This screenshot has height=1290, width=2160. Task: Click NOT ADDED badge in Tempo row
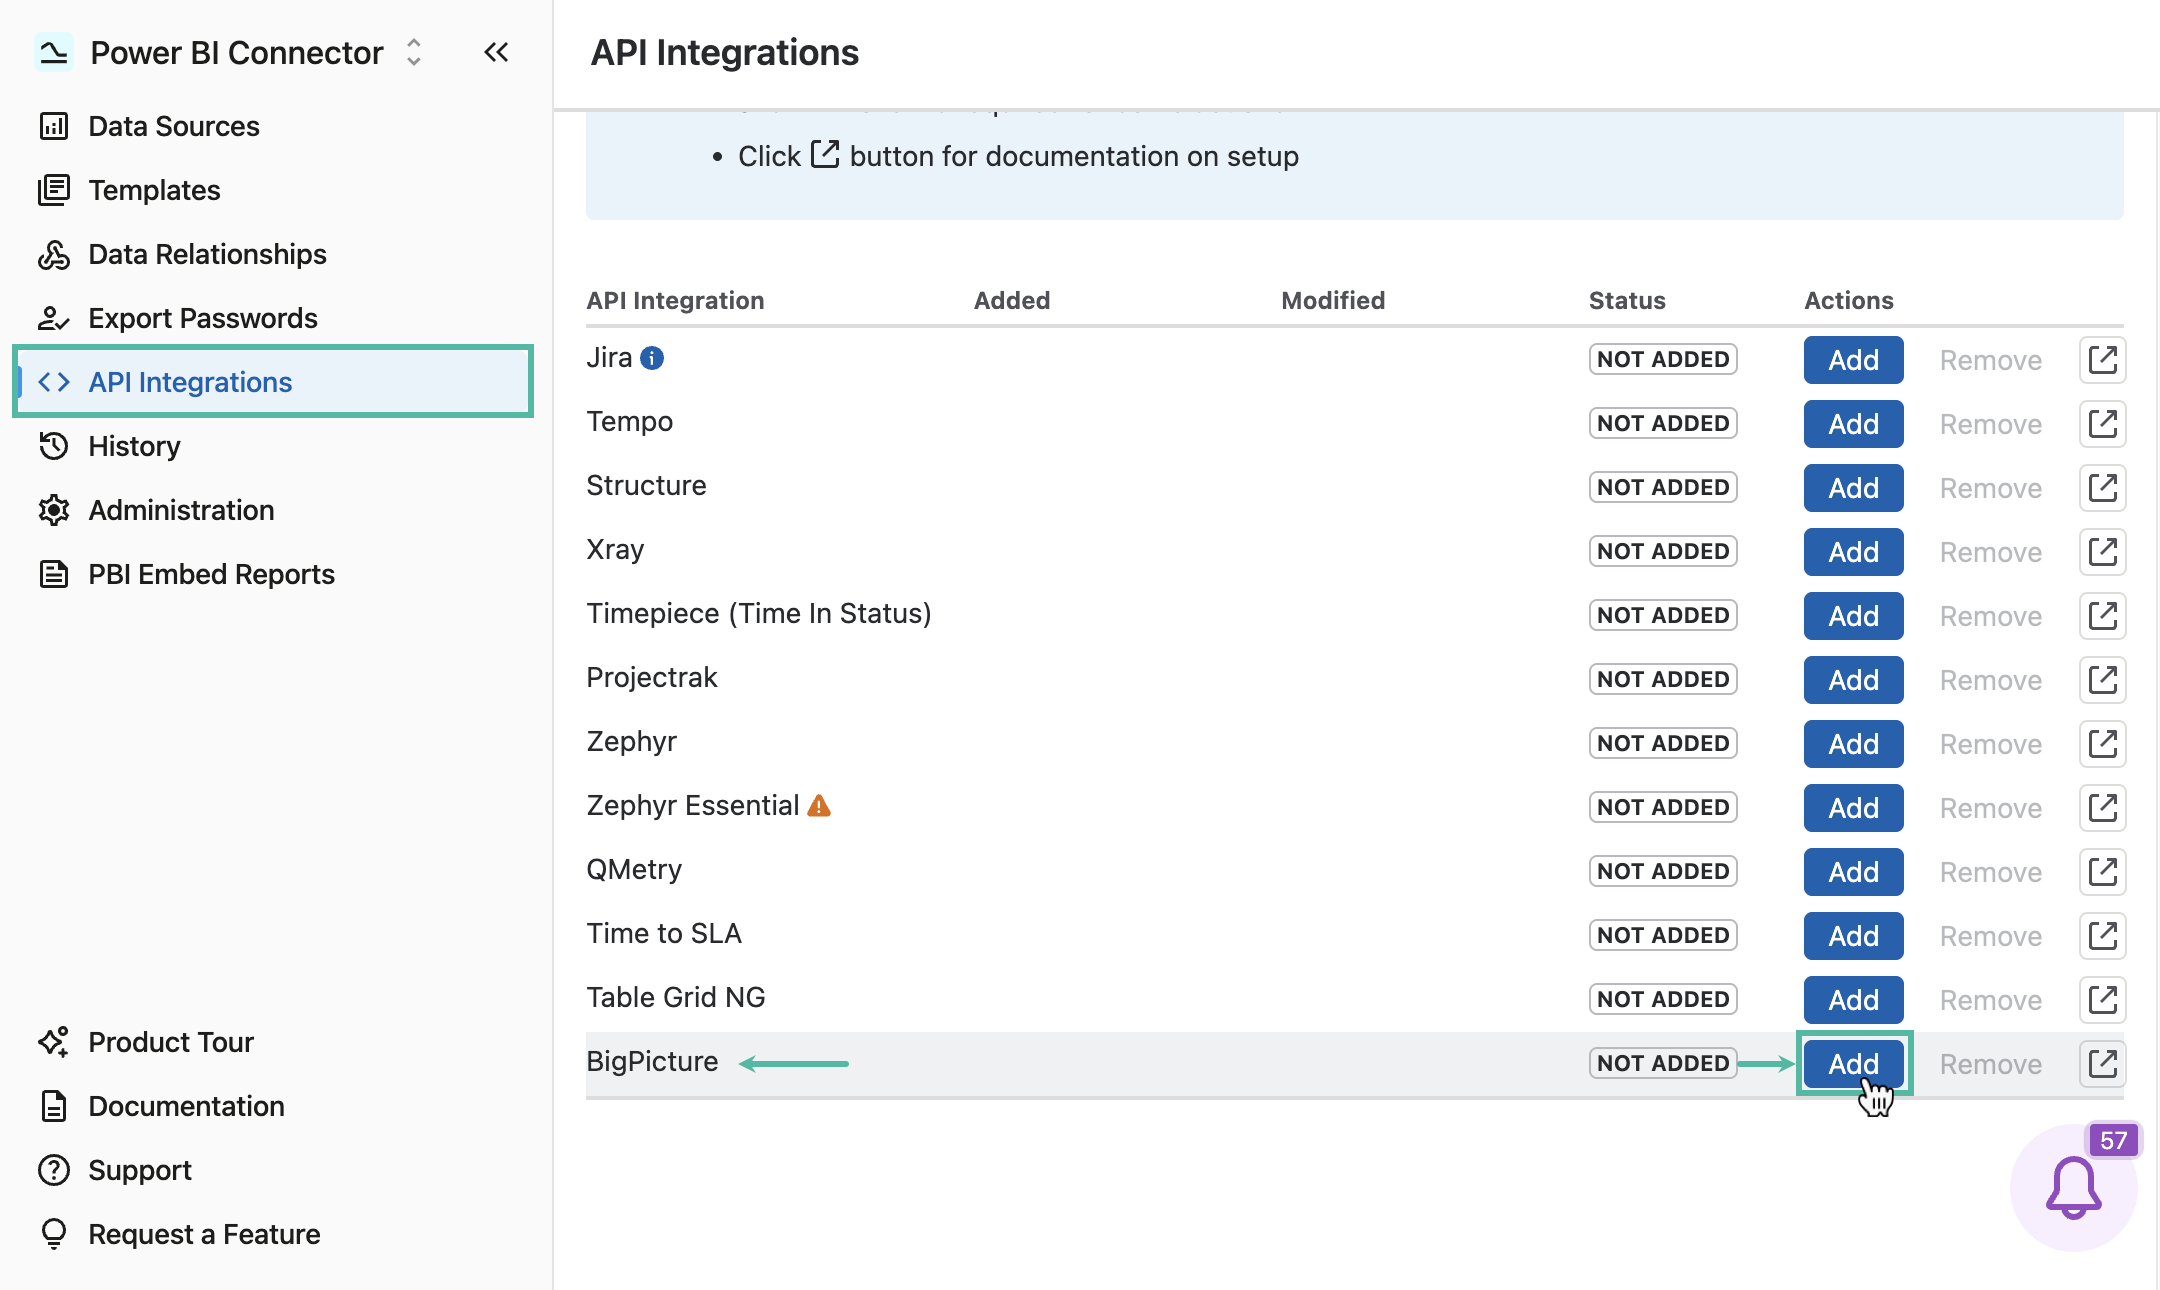point(1663,423)
